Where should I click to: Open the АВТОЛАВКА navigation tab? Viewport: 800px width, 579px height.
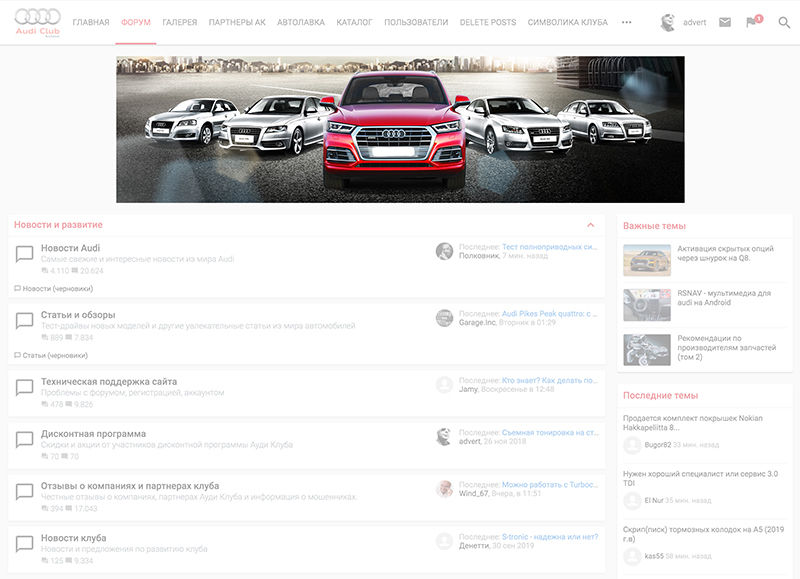pos(301,22)
